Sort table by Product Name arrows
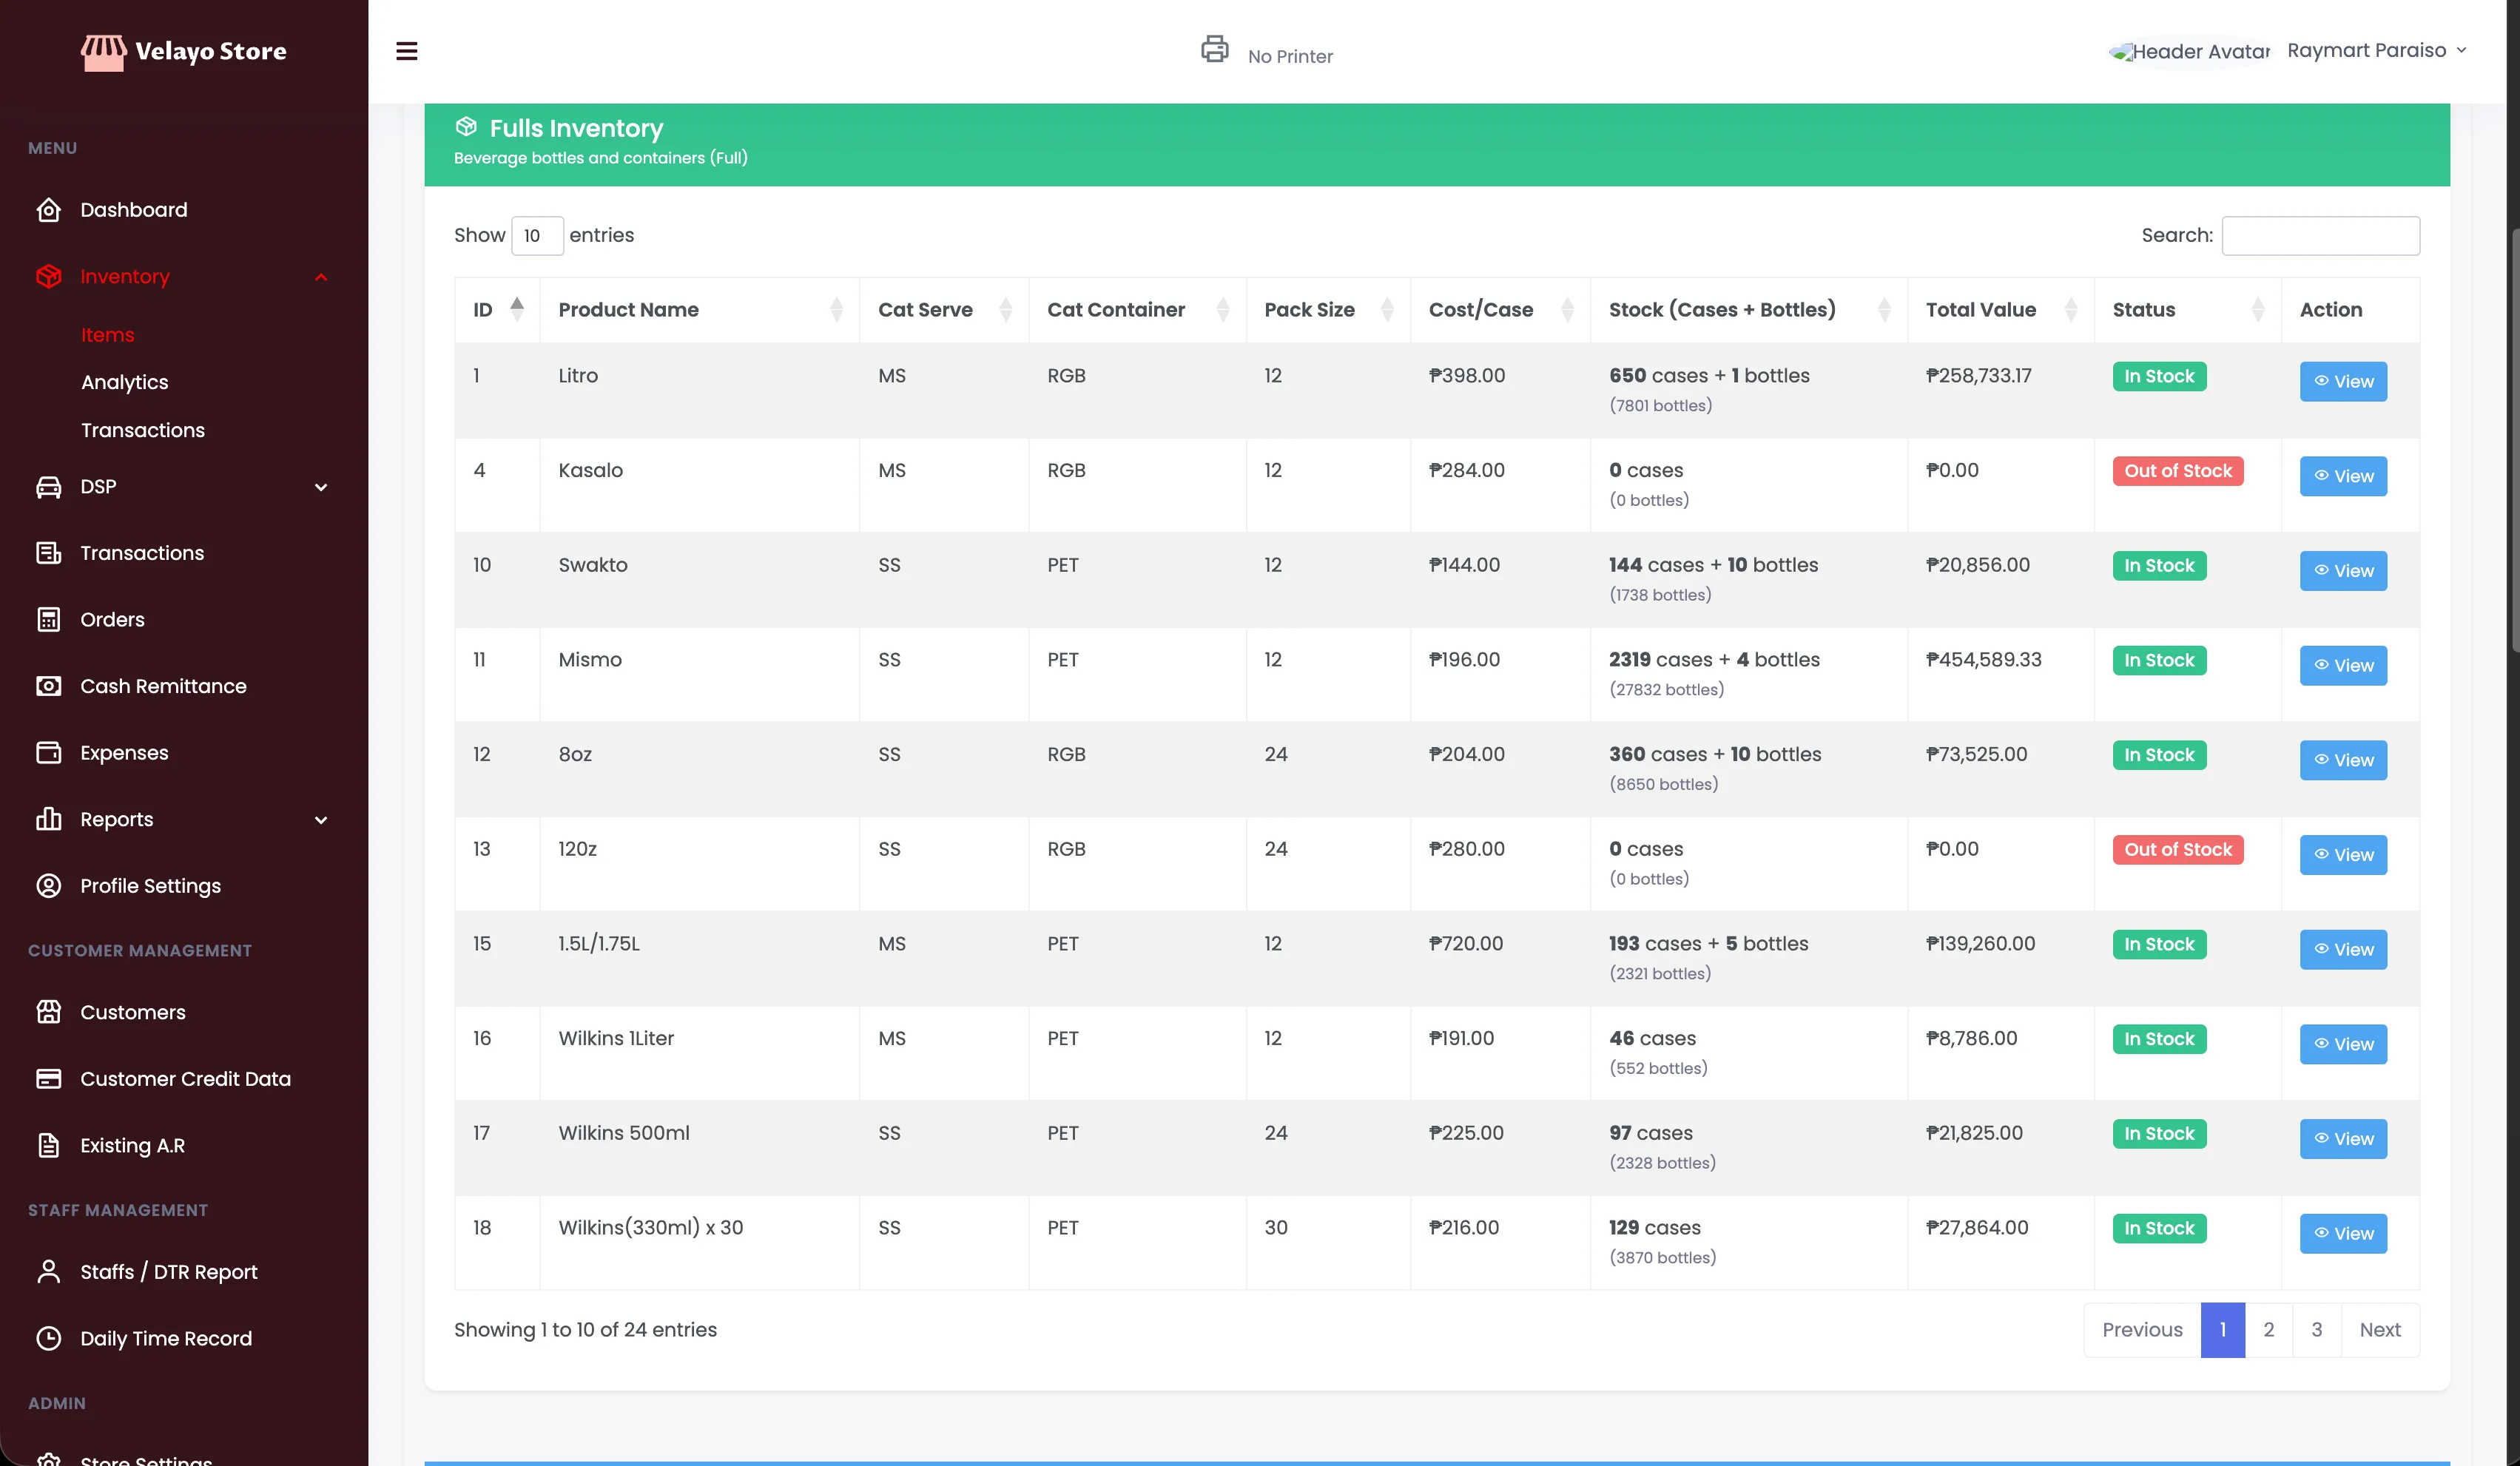2520x1466 pixels. coord(836,309)
